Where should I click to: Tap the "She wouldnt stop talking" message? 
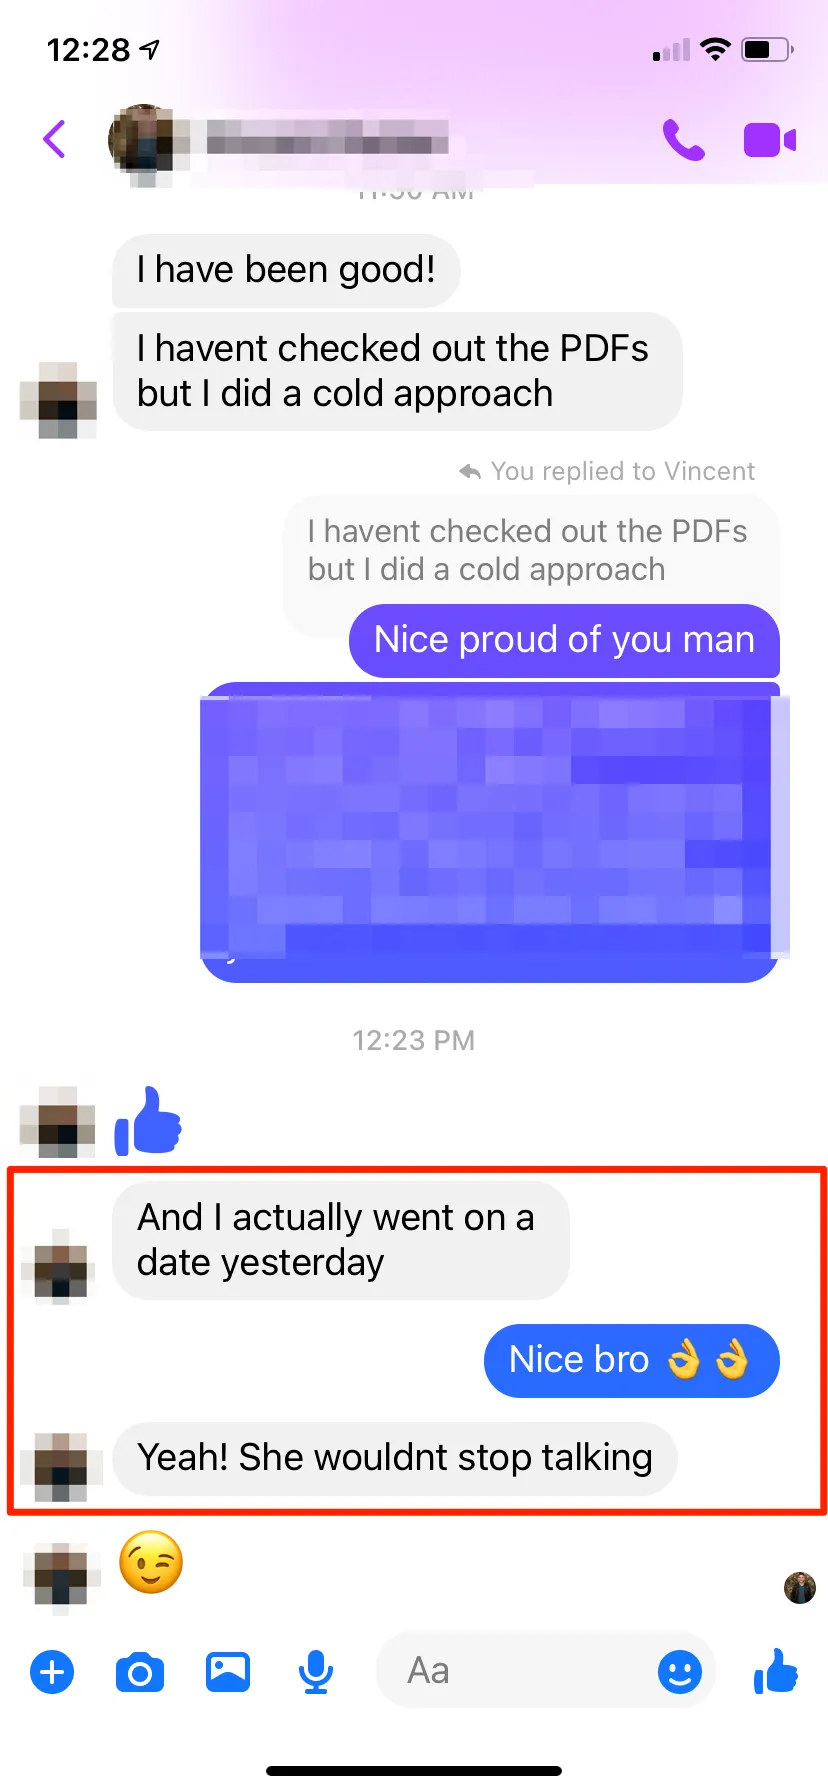coord(394,1458)
